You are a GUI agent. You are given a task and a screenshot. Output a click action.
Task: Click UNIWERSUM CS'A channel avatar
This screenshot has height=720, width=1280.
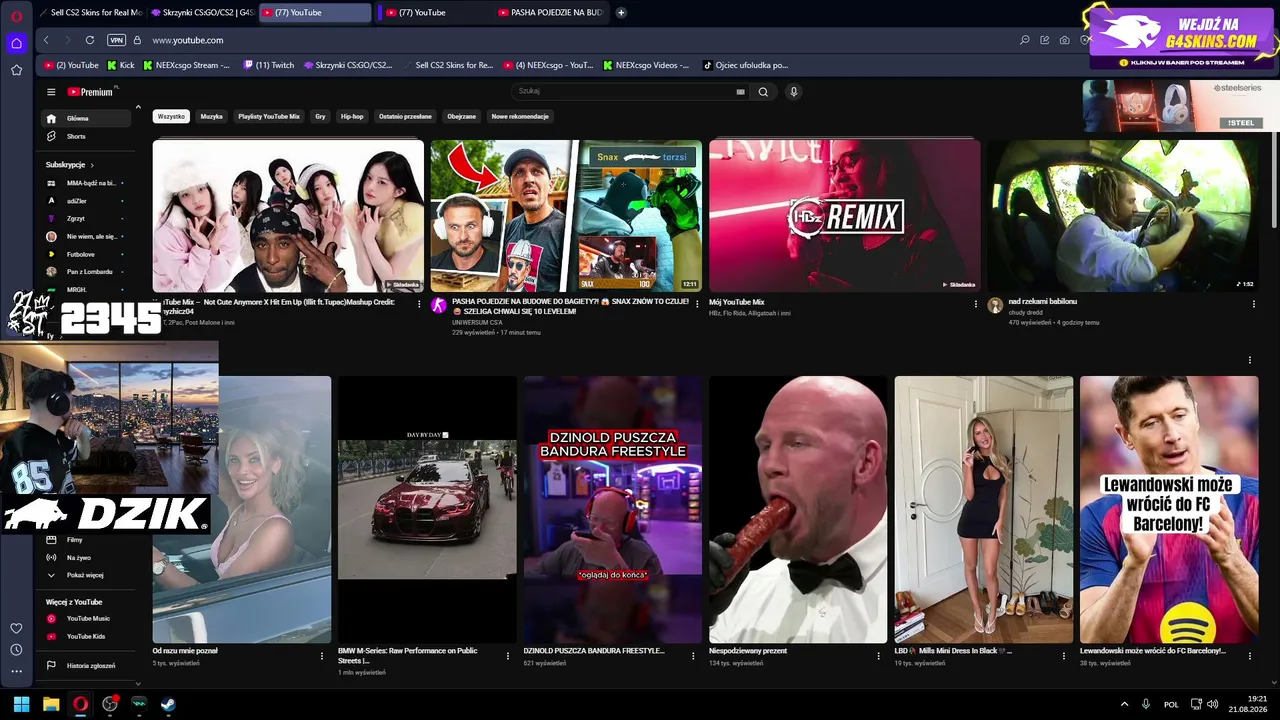pyautogui.click(x=439, y=305)
